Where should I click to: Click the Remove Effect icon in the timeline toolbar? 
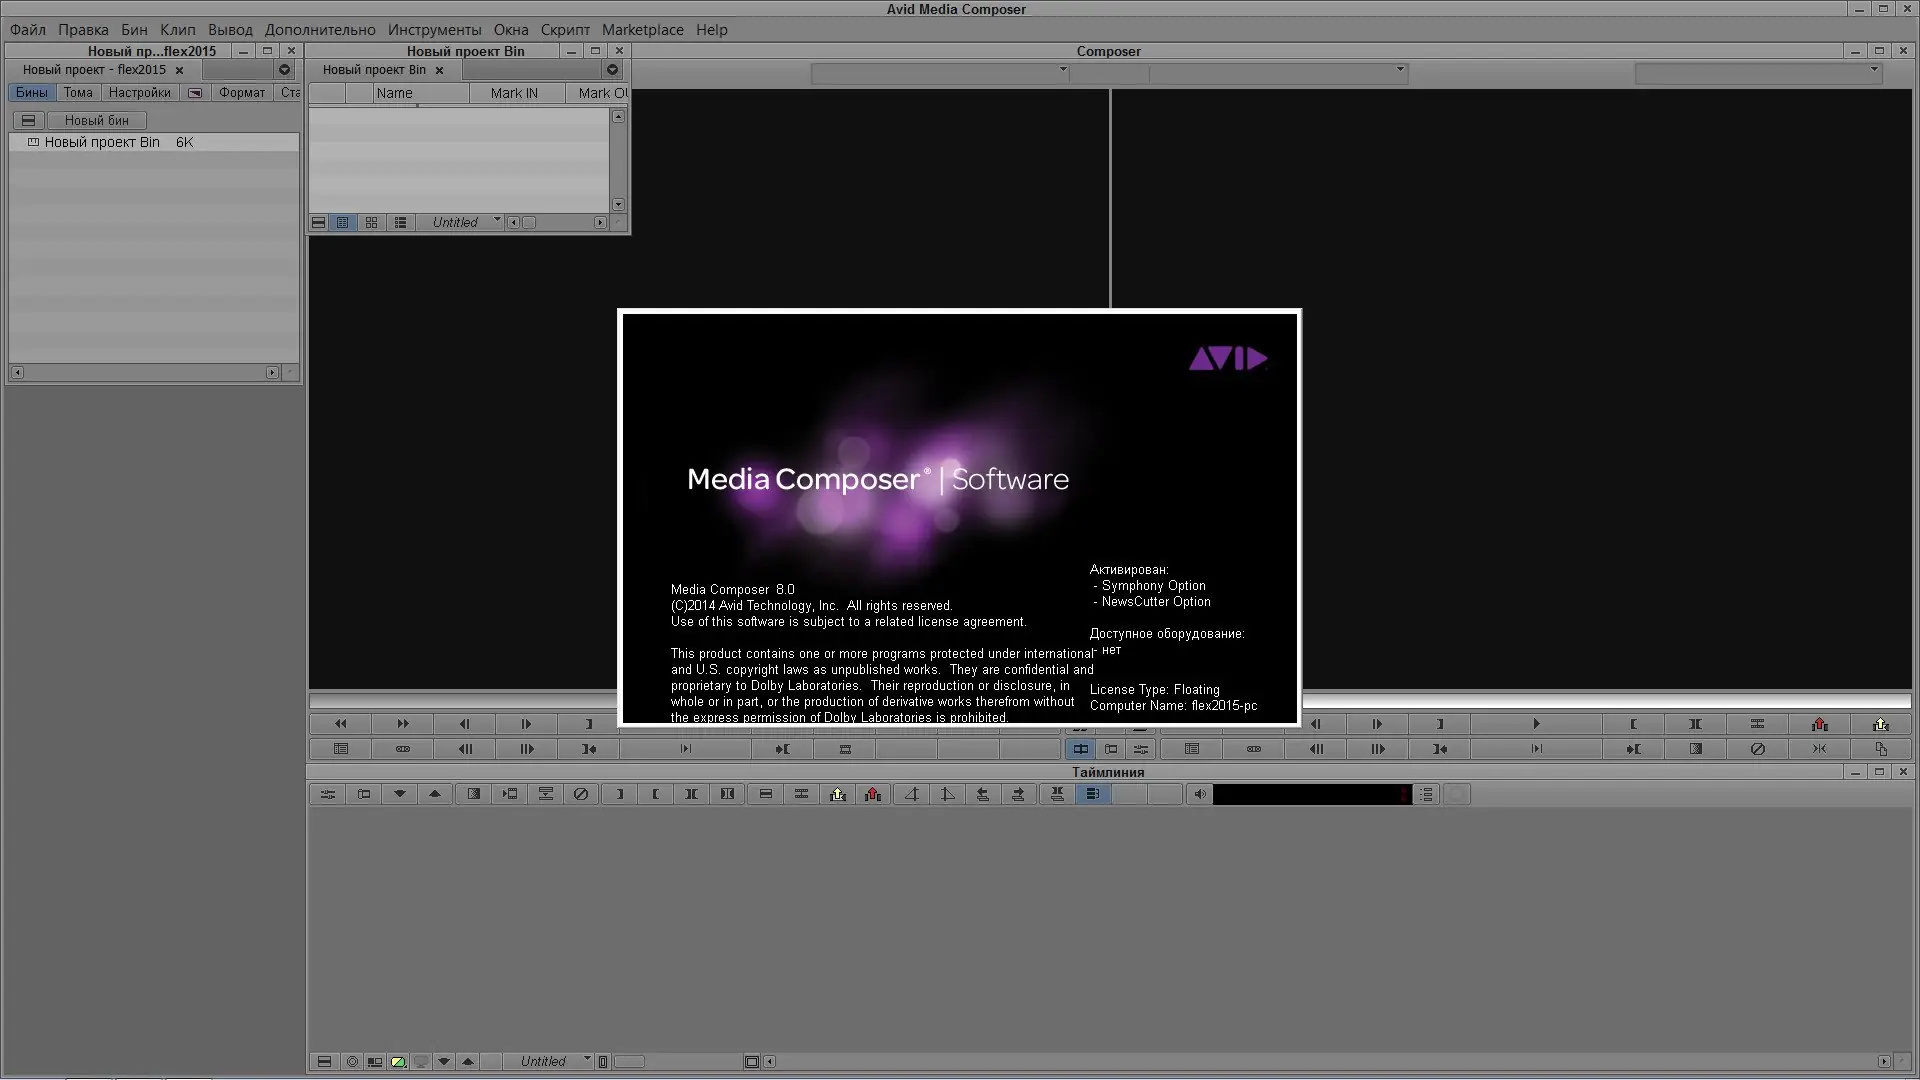pos(581,794)
